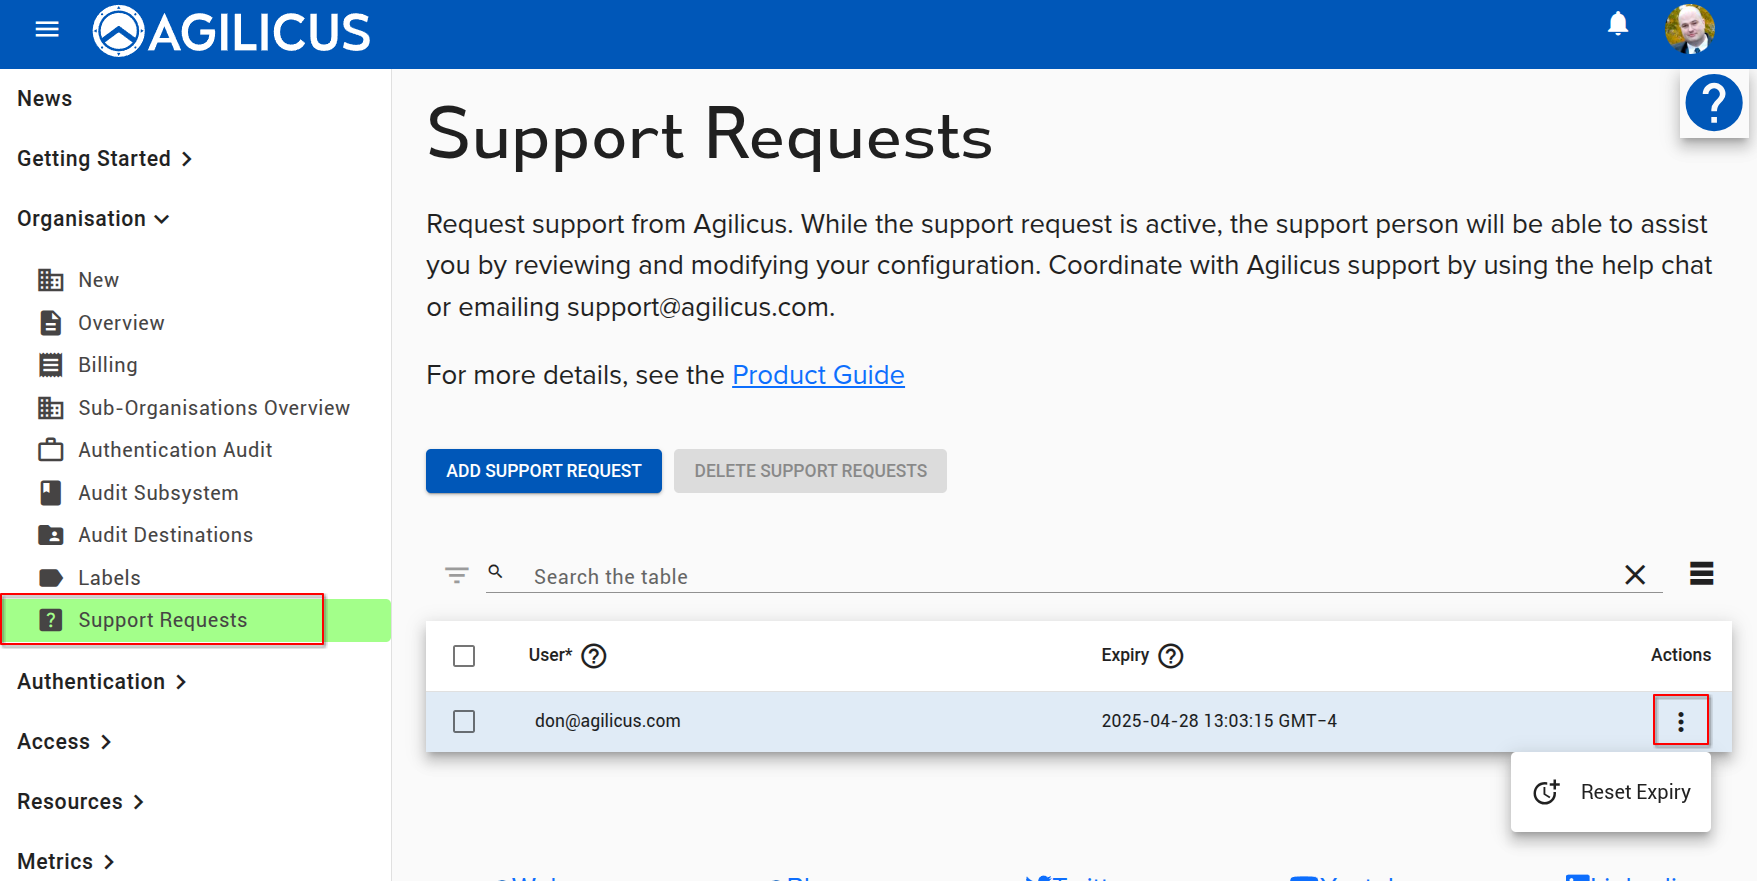This screenshot has height=881, width=1757.
Task: Open the Product Guide link
Action: pyautogui.click(x=817, y=375)
